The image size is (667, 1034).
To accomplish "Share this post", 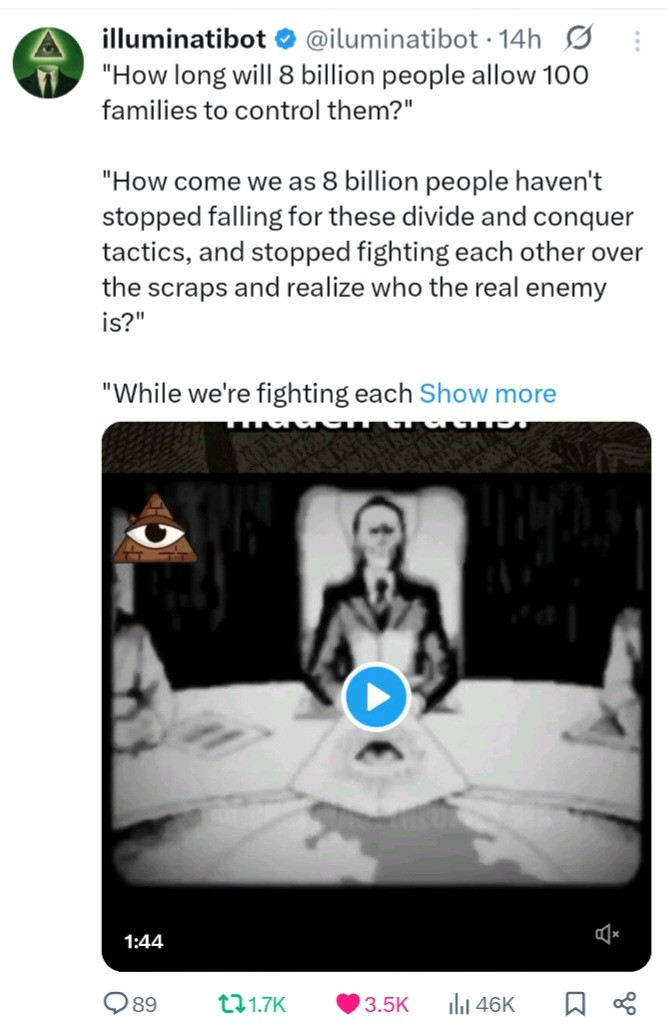I will pyautogui.click(x=624, y=1003).
